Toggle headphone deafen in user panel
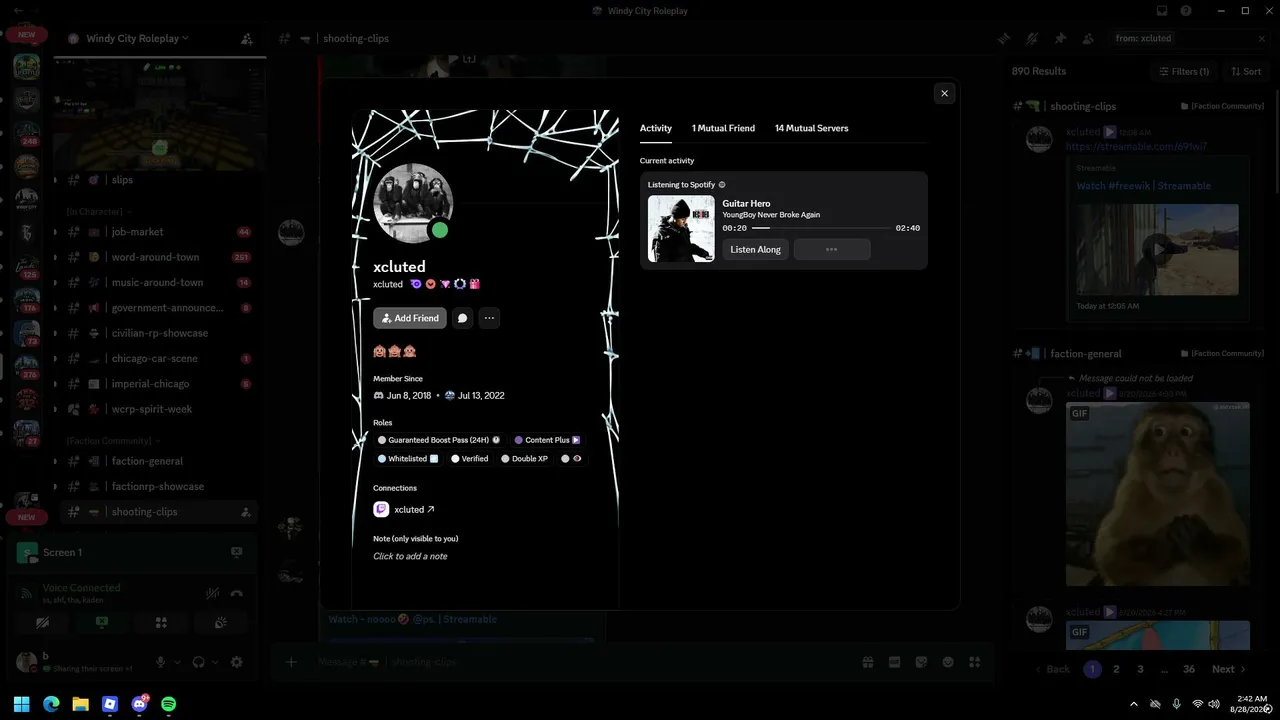The image size is (1280, 720). point(198,662)
